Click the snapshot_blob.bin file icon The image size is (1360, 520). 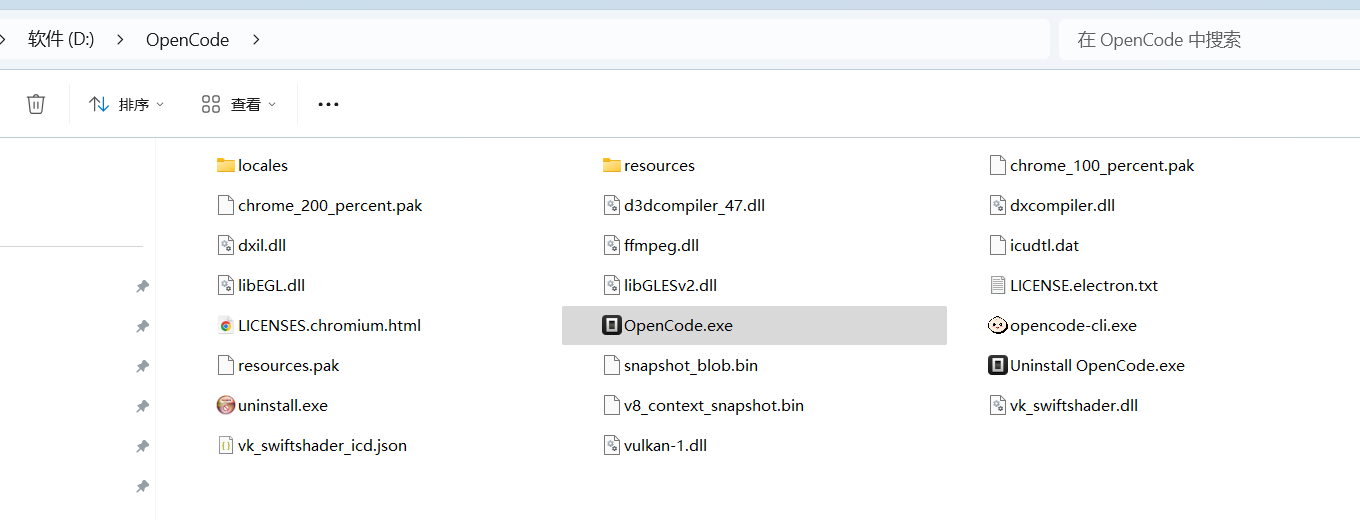point(612,365)
